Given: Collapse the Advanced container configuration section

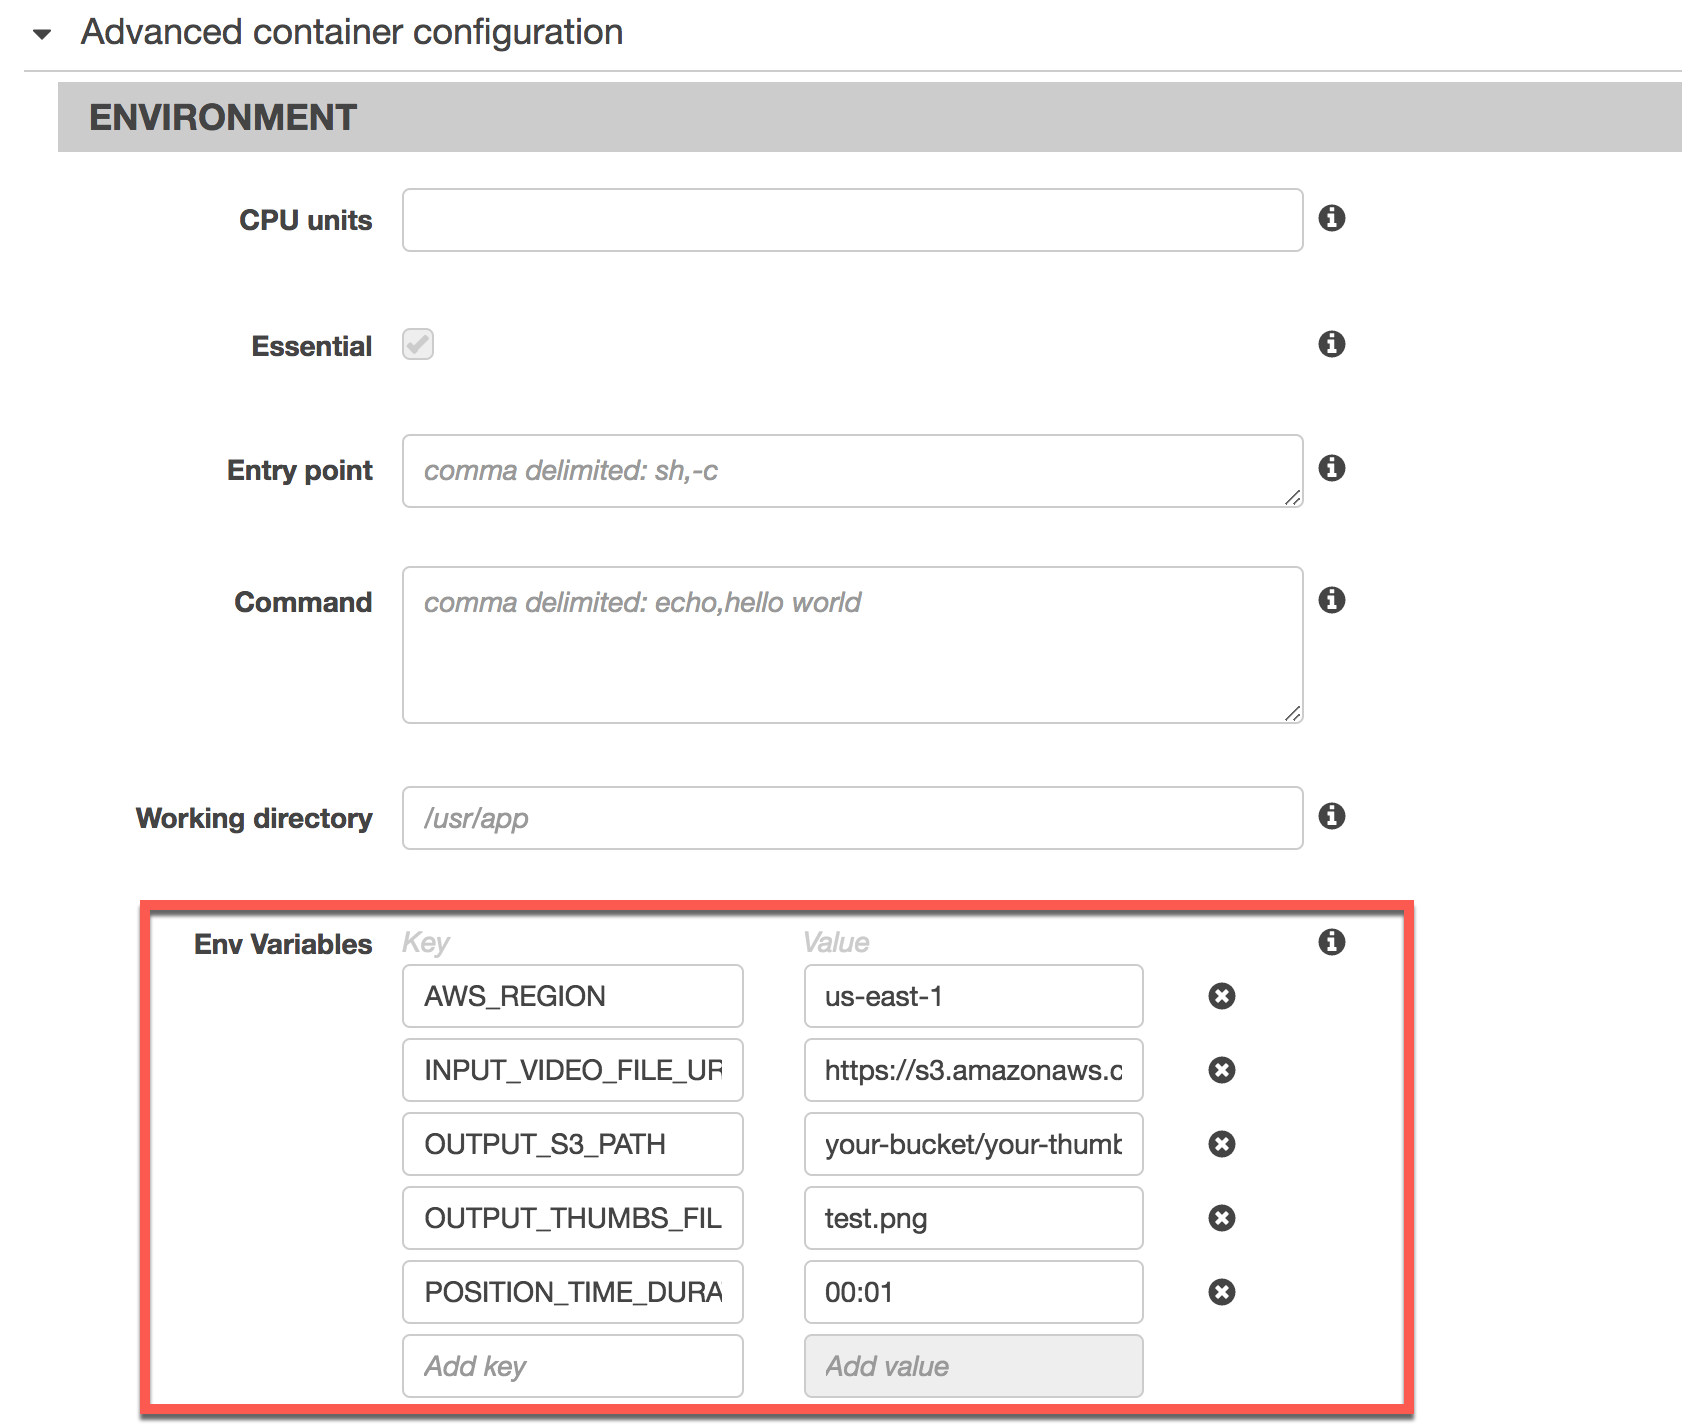Looking at the screenshot, I should pos(39,33).
